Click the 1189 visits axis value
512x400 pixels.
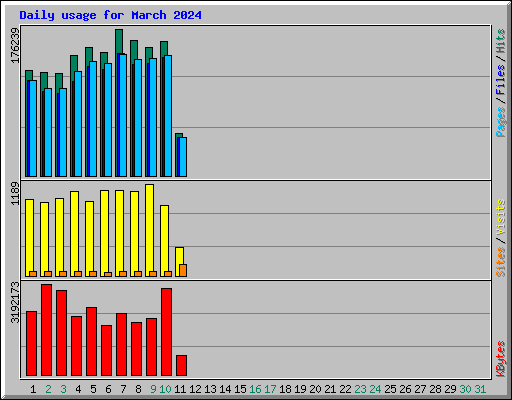click(15, 193)
